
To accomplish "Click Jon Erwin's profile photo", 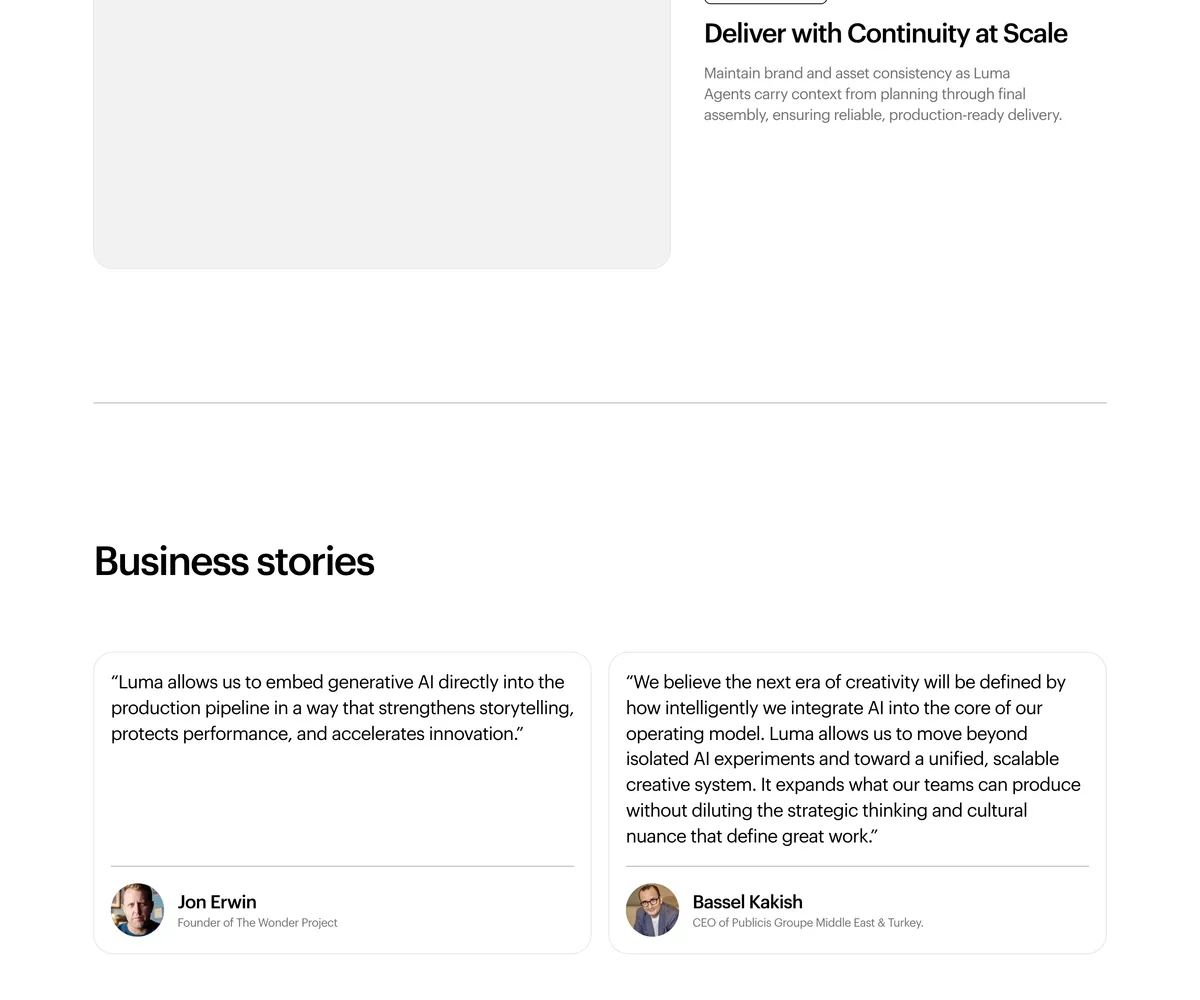I will [137, 910].
